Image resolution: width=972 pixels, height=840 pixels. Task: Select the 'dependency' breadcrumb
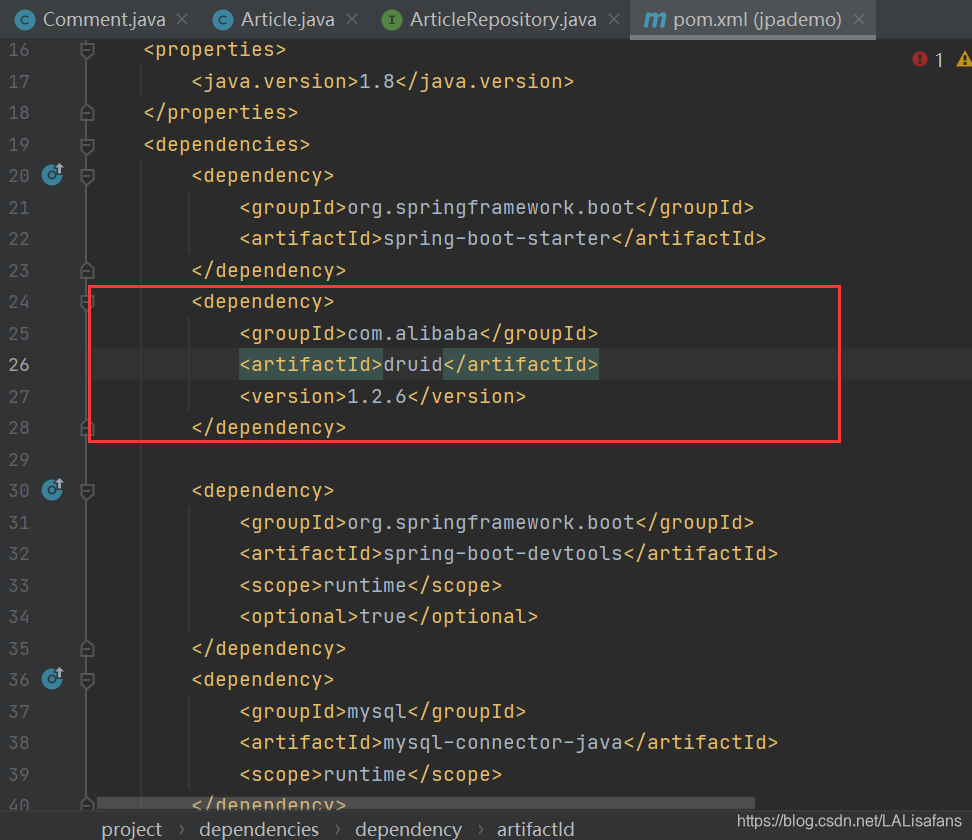[409, 829]
